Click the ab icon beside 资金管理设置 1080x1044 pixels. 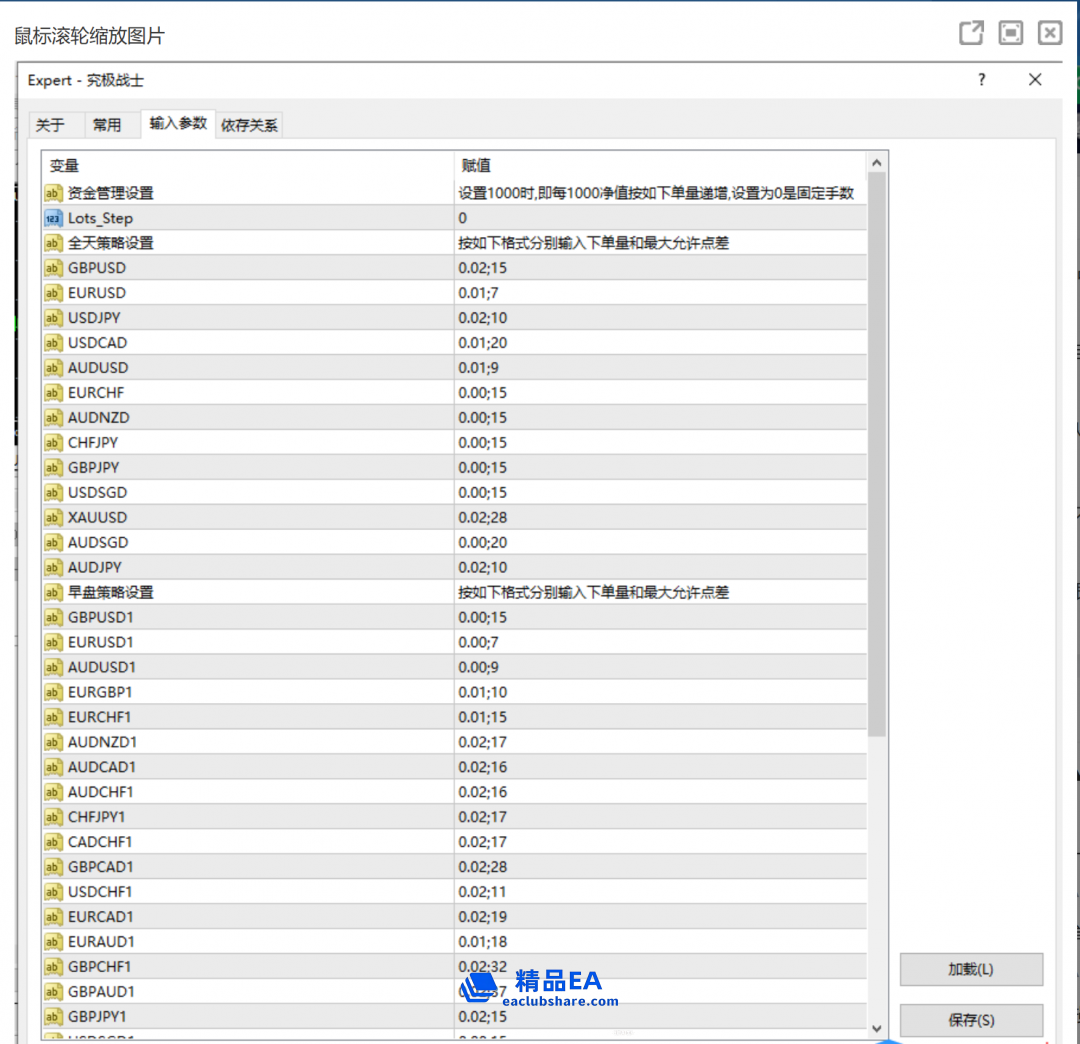point(52,193)
